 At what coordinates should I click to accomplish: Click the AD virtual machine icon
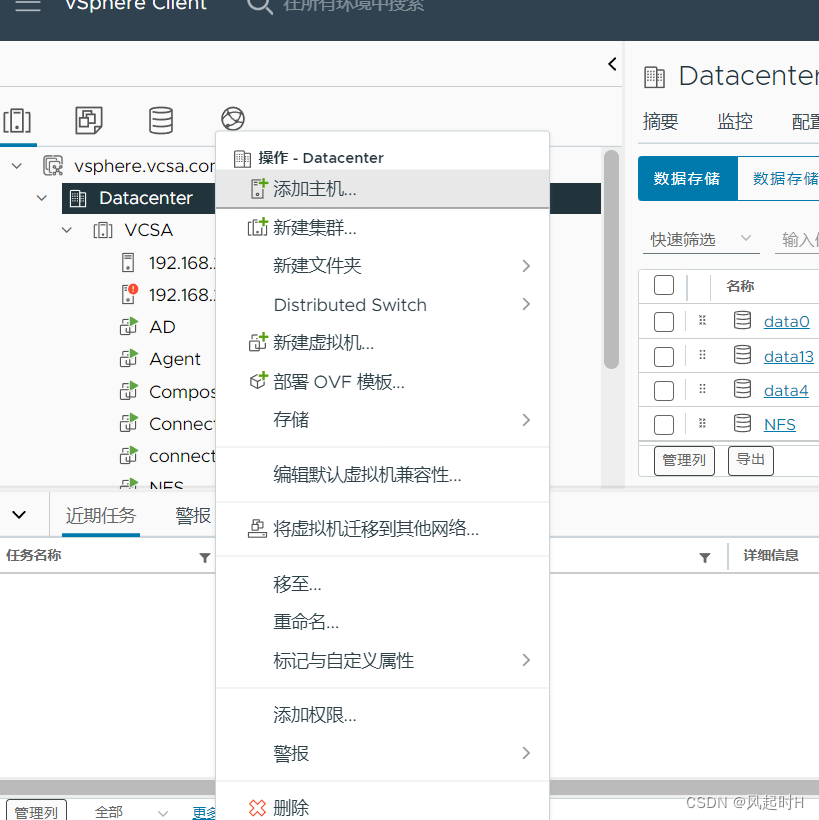[x=129, y=326]
